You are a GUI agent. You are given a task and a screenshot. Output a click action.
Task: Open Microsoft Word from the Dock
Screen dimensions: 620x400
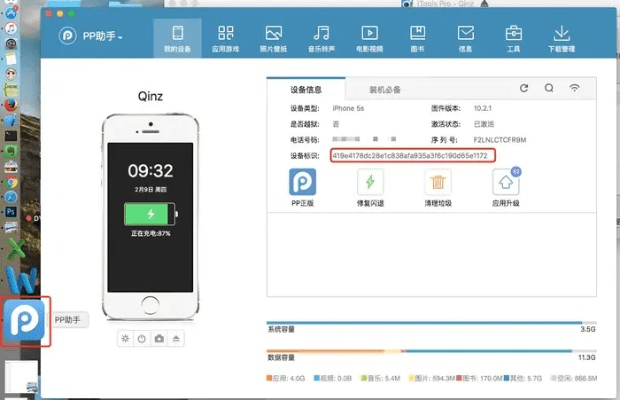point(22,280)
